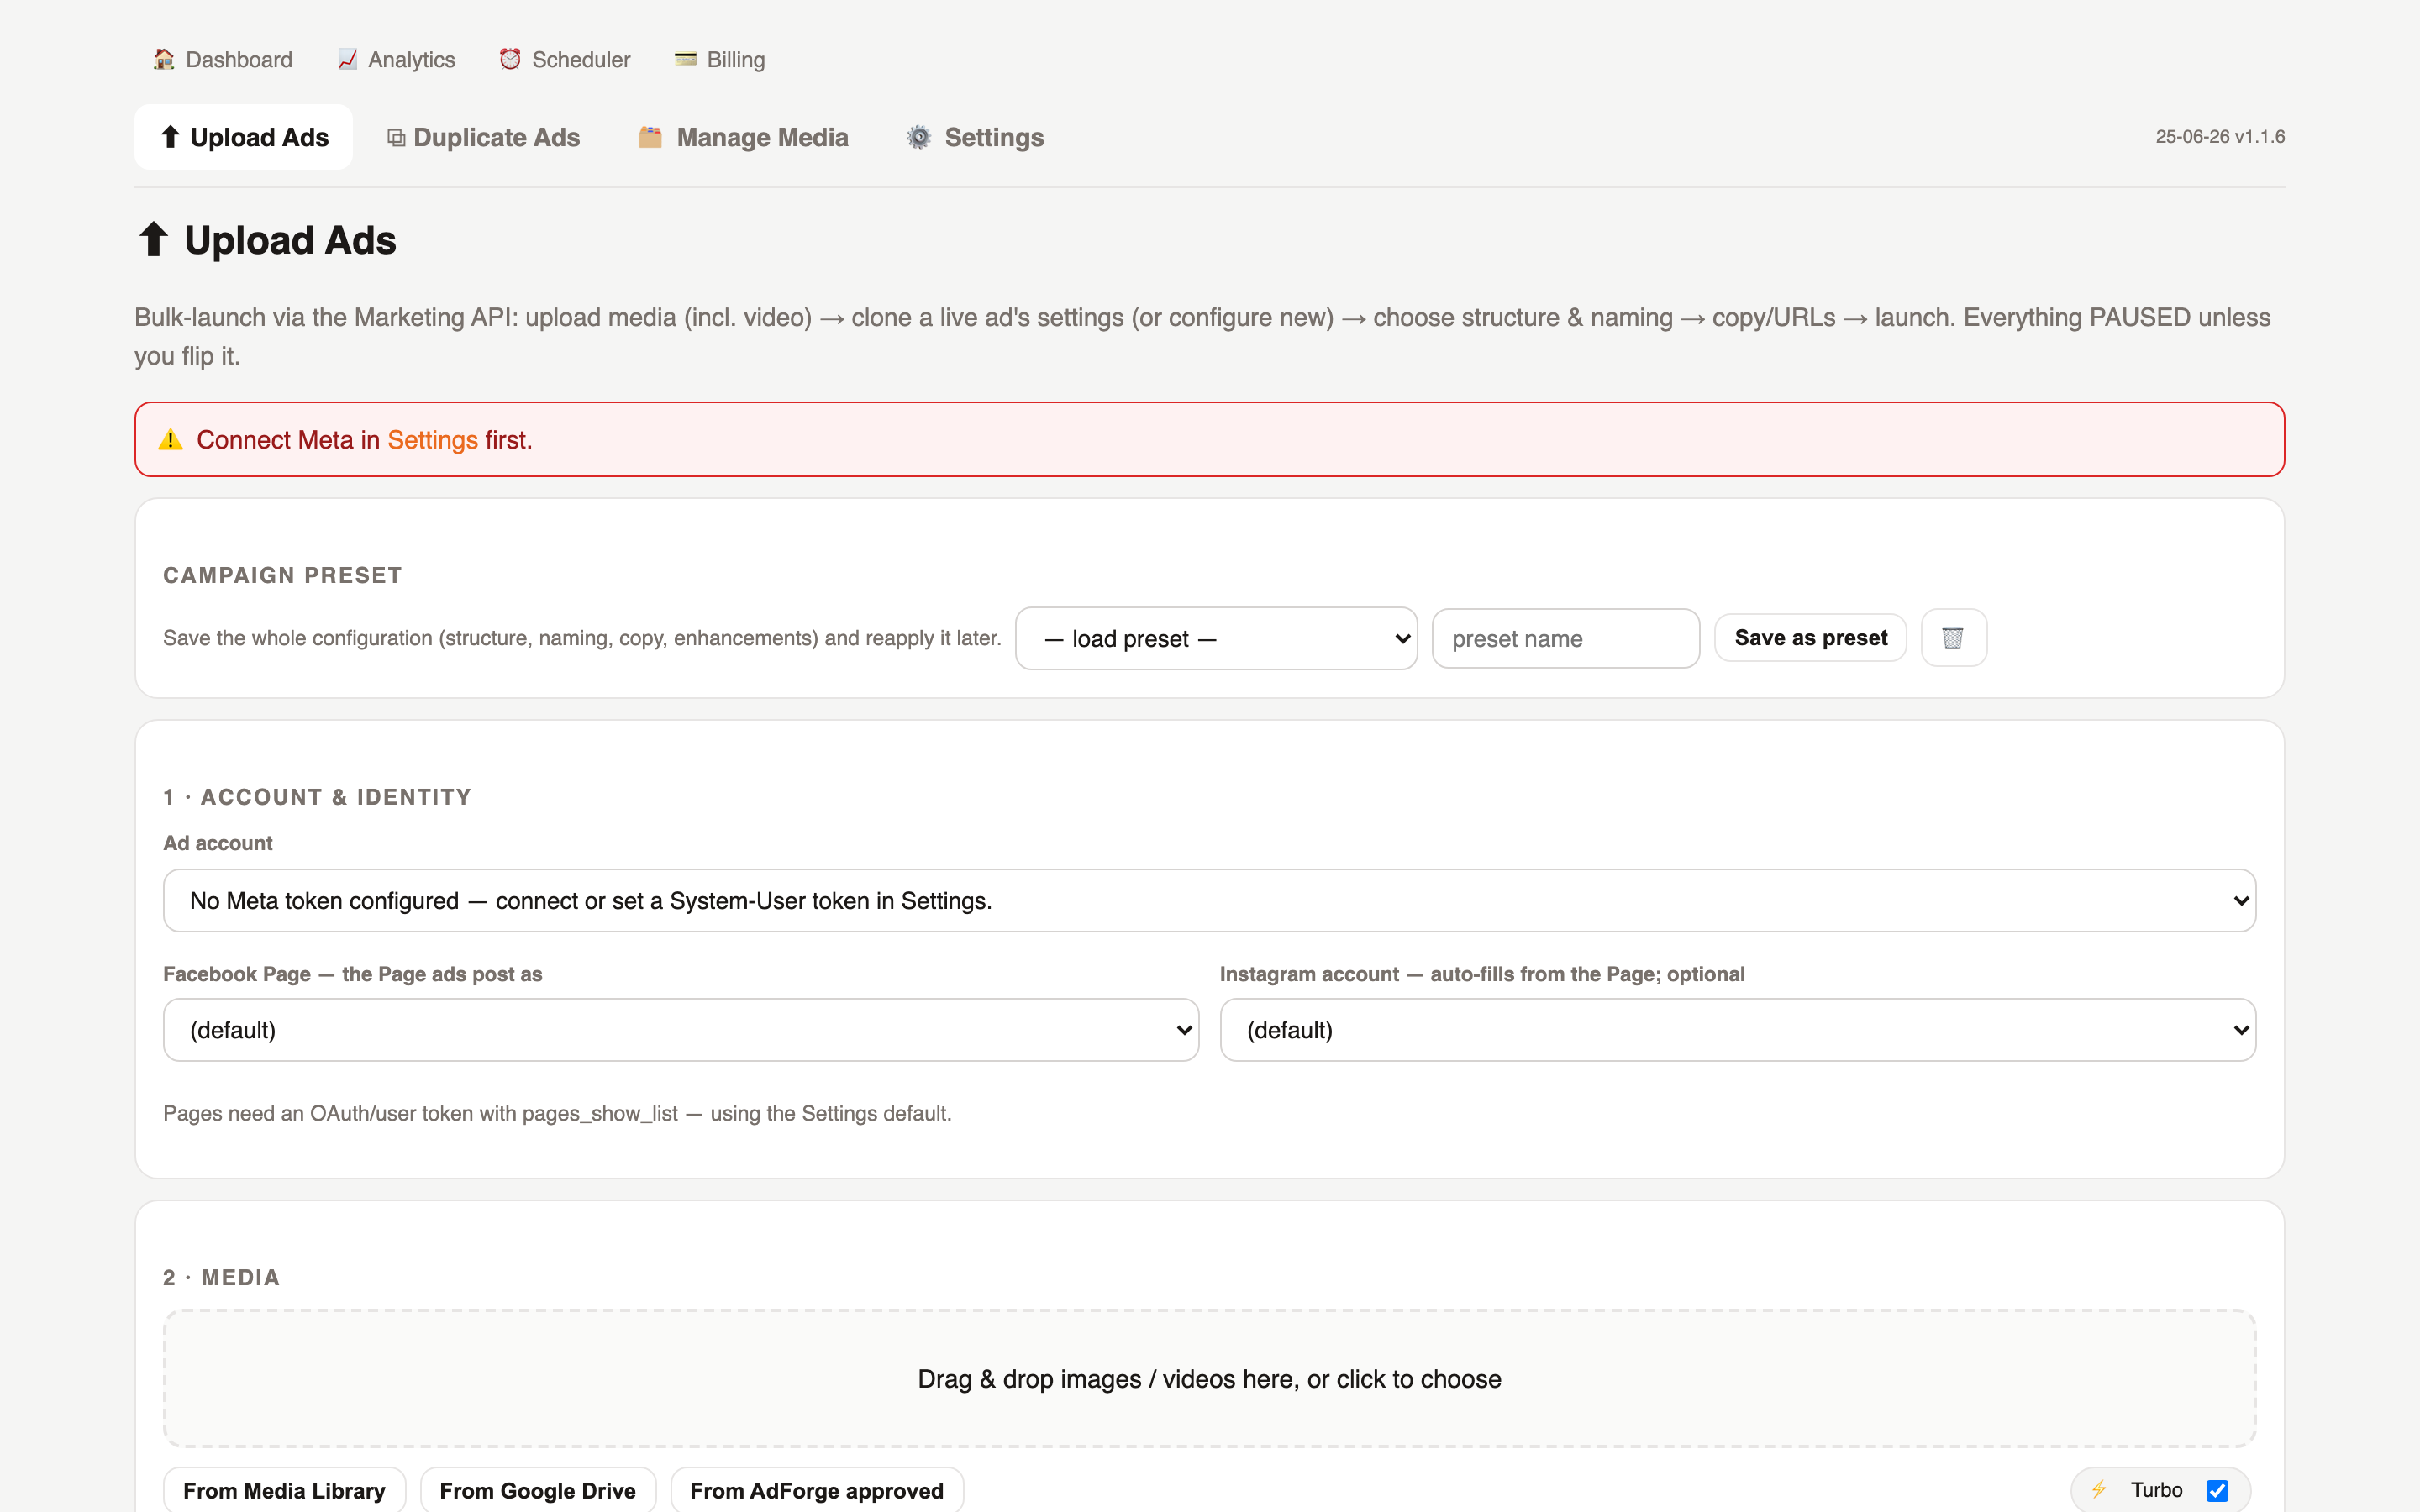Click the '2 · MEDIA' section heading
2420x1512 pixels.
point(221,1277)
